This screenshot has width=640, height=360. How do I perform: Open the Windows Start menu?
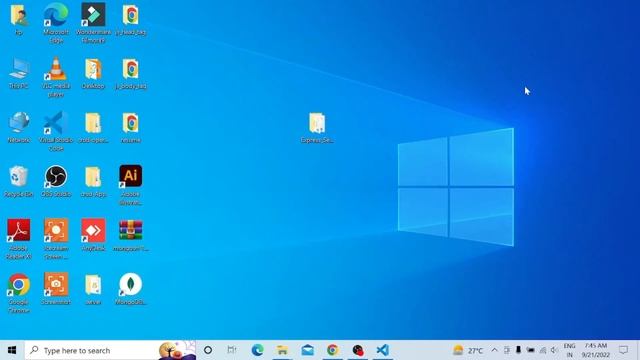pyautogui.click(x=12, y=350)
